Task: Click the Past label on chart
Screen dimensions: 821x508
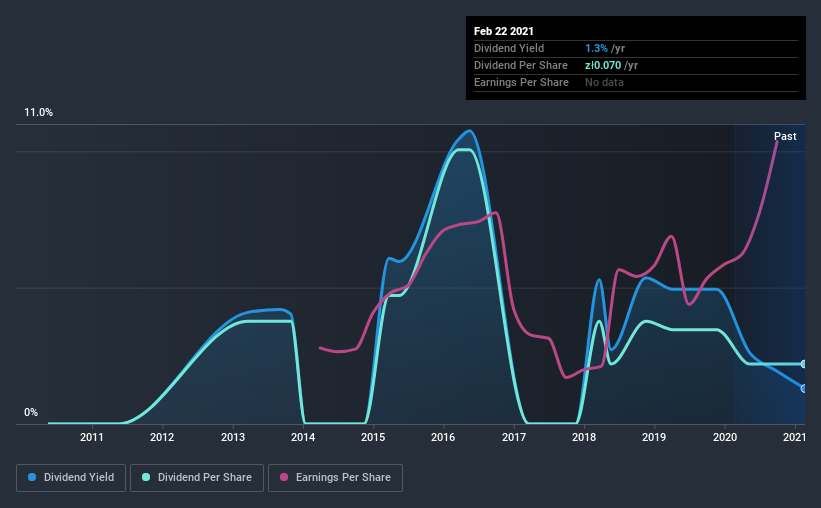Action: tap(785, 136)
